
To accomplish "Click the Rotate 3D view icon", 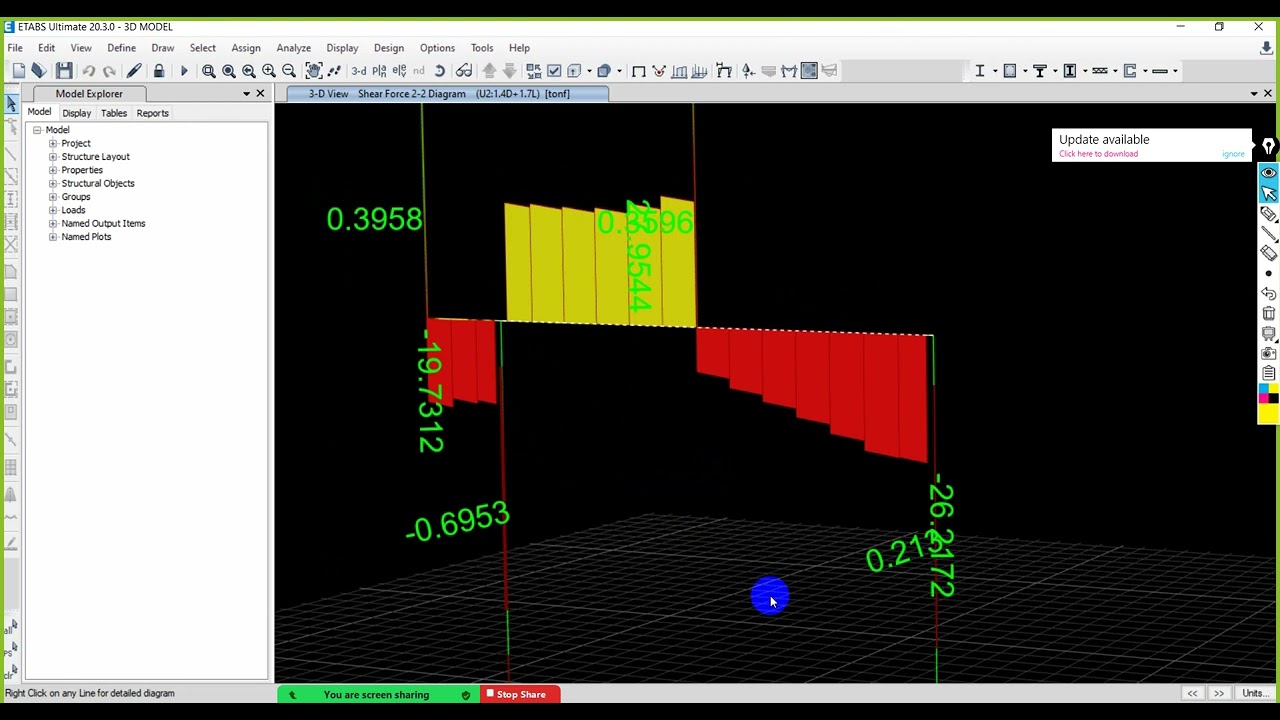I will 439,71.
